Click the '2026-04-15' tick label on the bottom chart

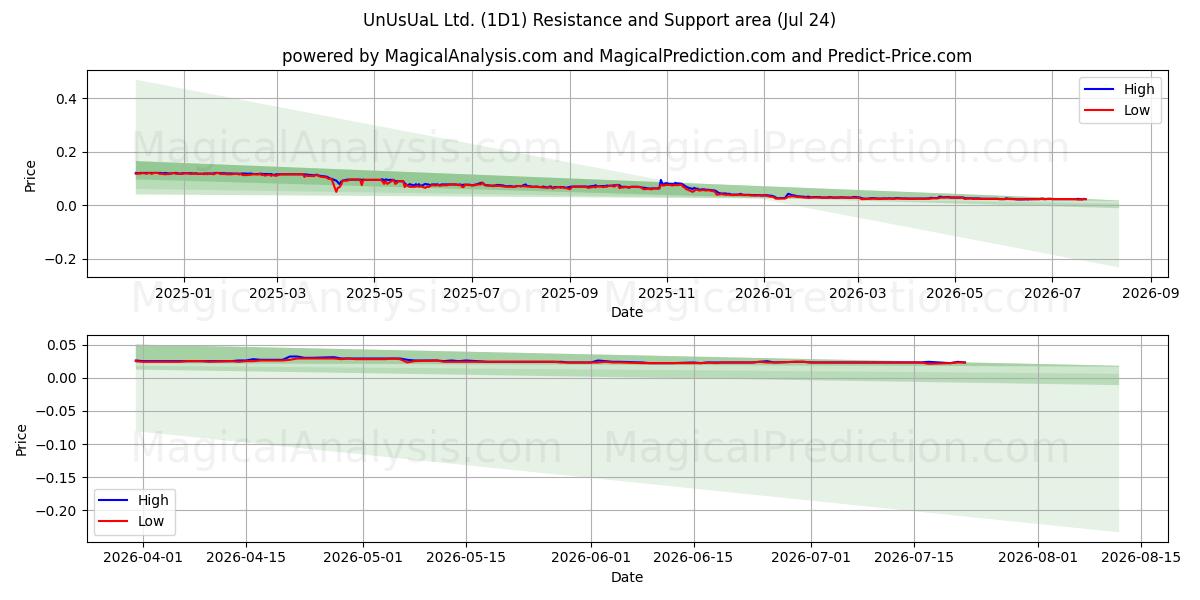[x=246, y=558]
